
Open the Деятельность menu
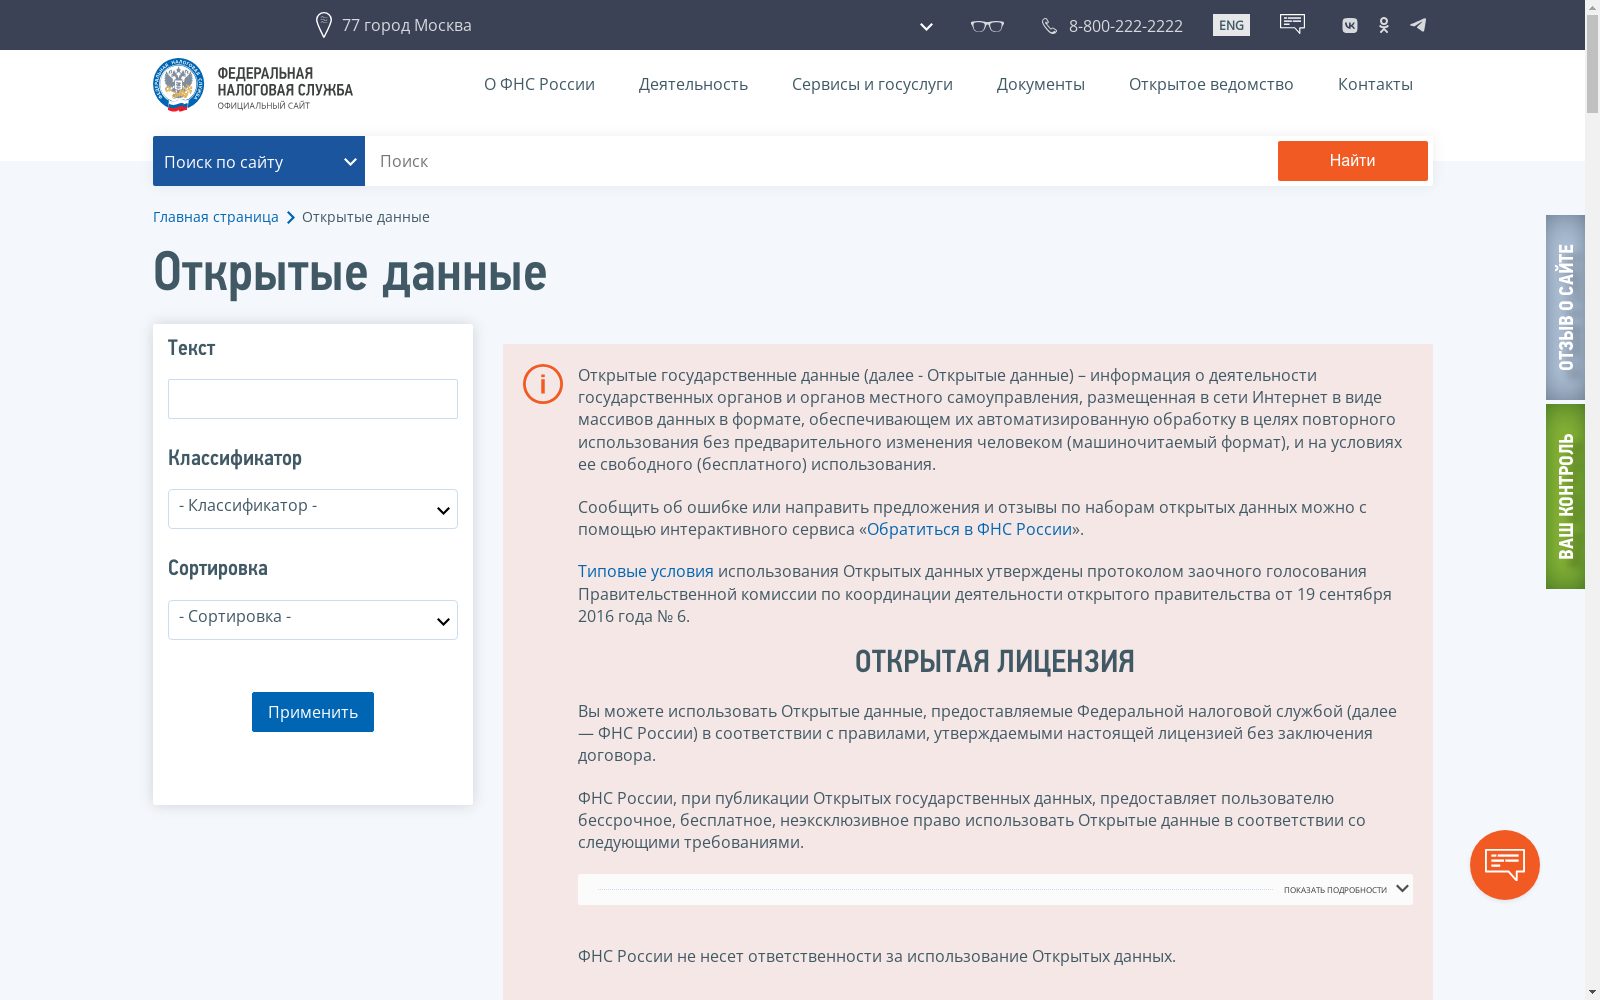tap(693, 84)
